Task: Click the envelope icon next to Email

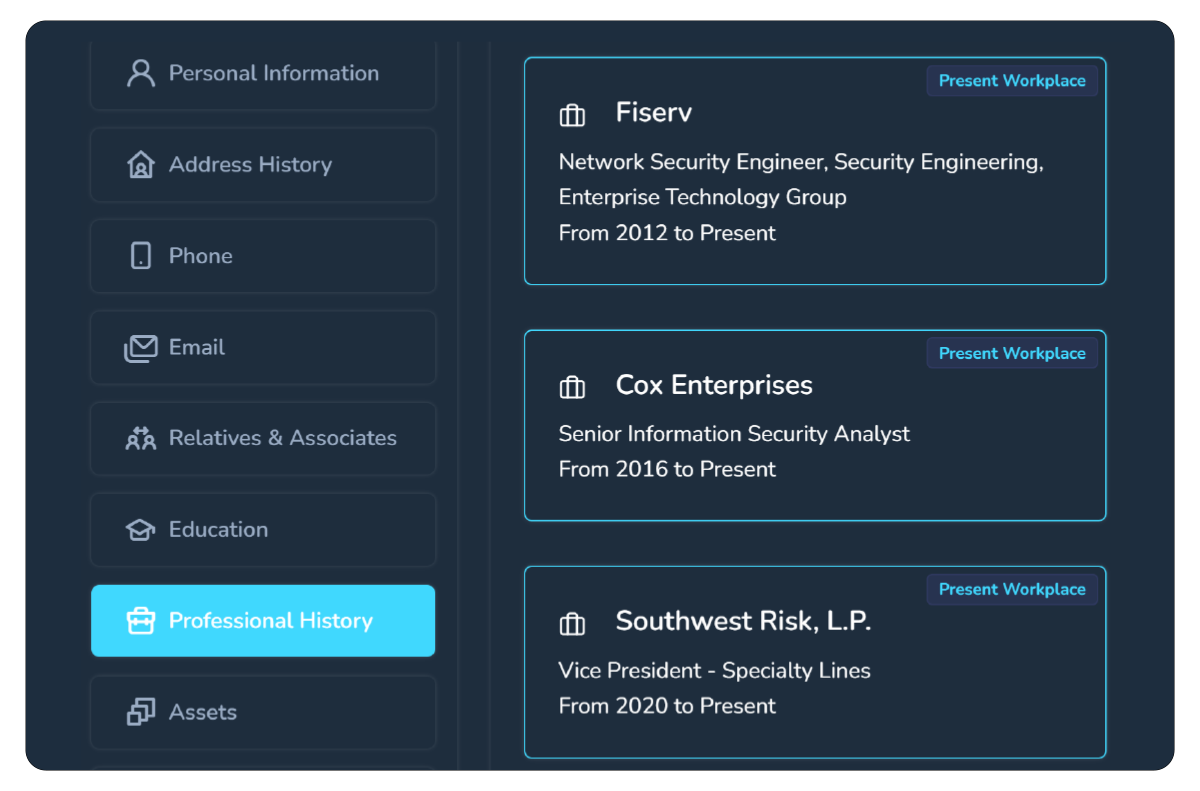Action: click(x=141, y=348)
